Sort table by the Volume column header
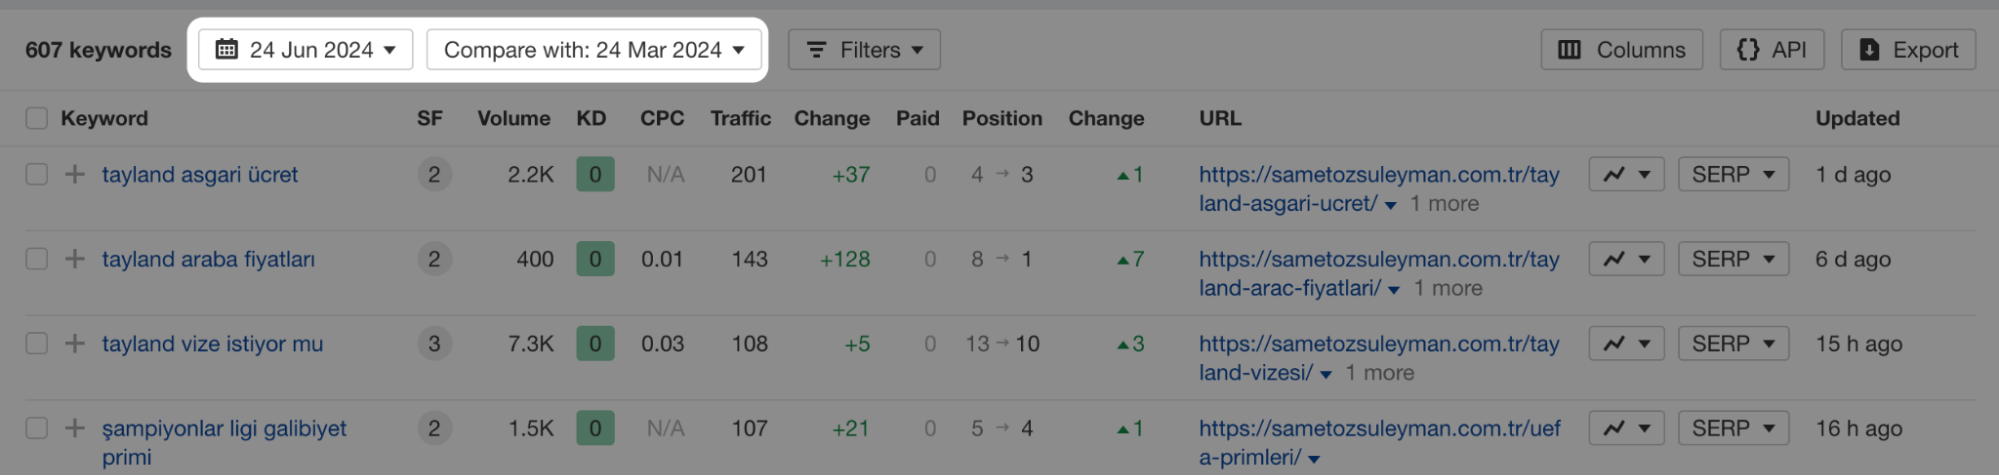 (x=514, y=118)
